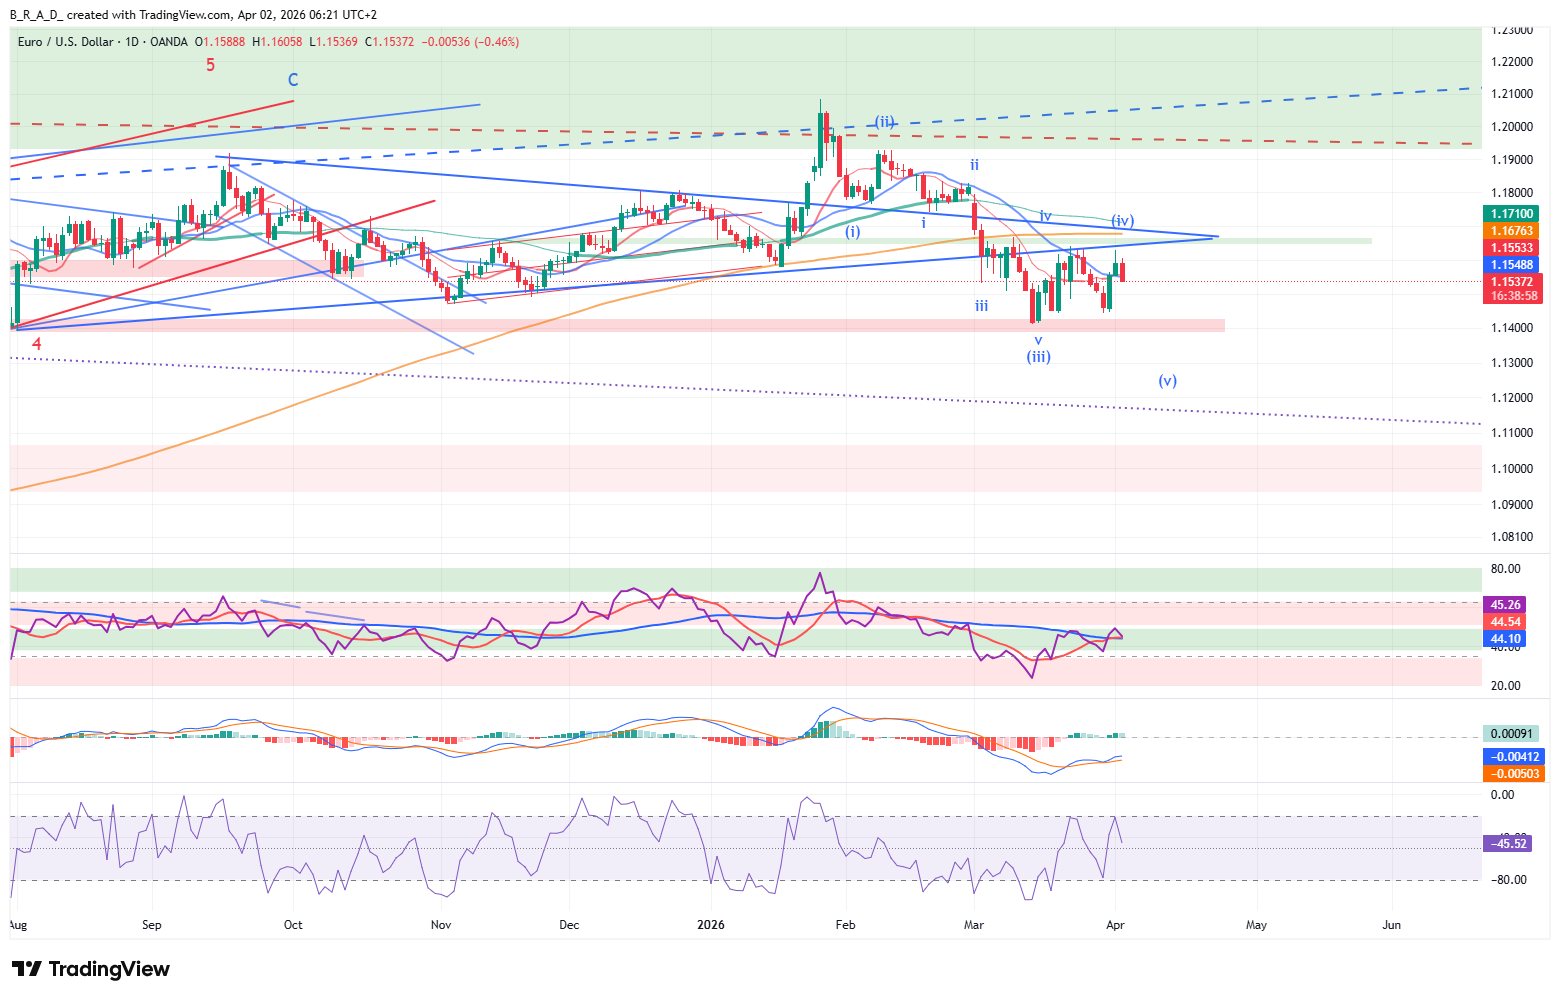Screen dimensions: 1560x999
Task: Click the 2026 label on the time axis
Action: (710, 925)
